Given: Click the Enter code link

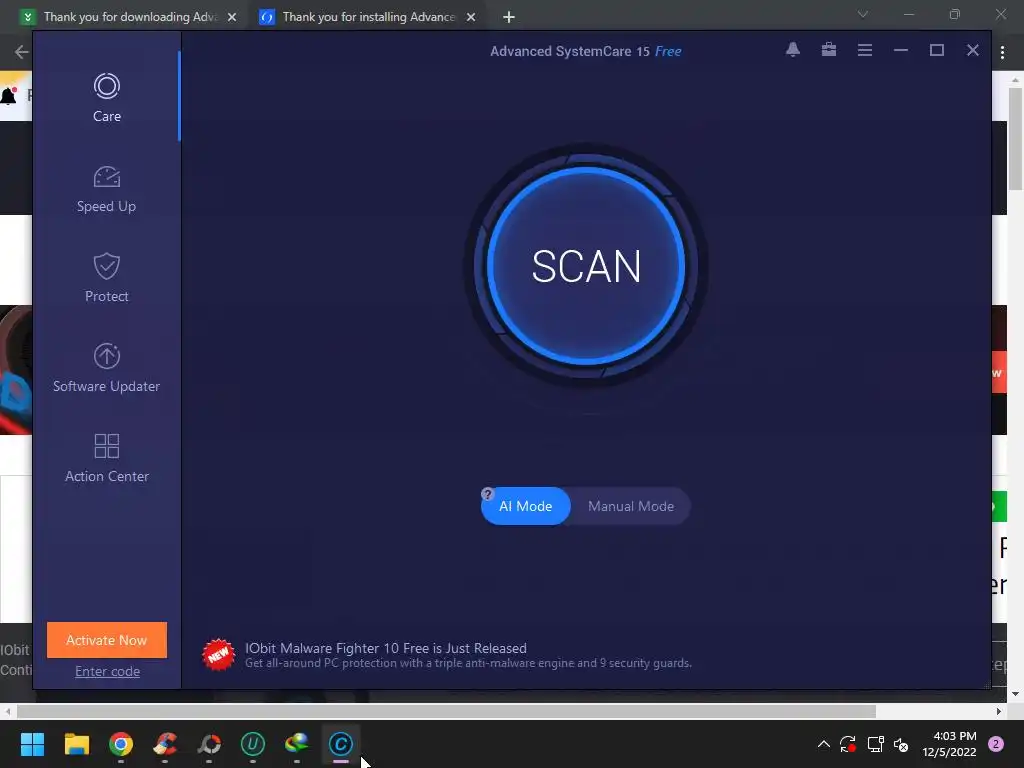Looking at the screenshot, I should 107,671.
